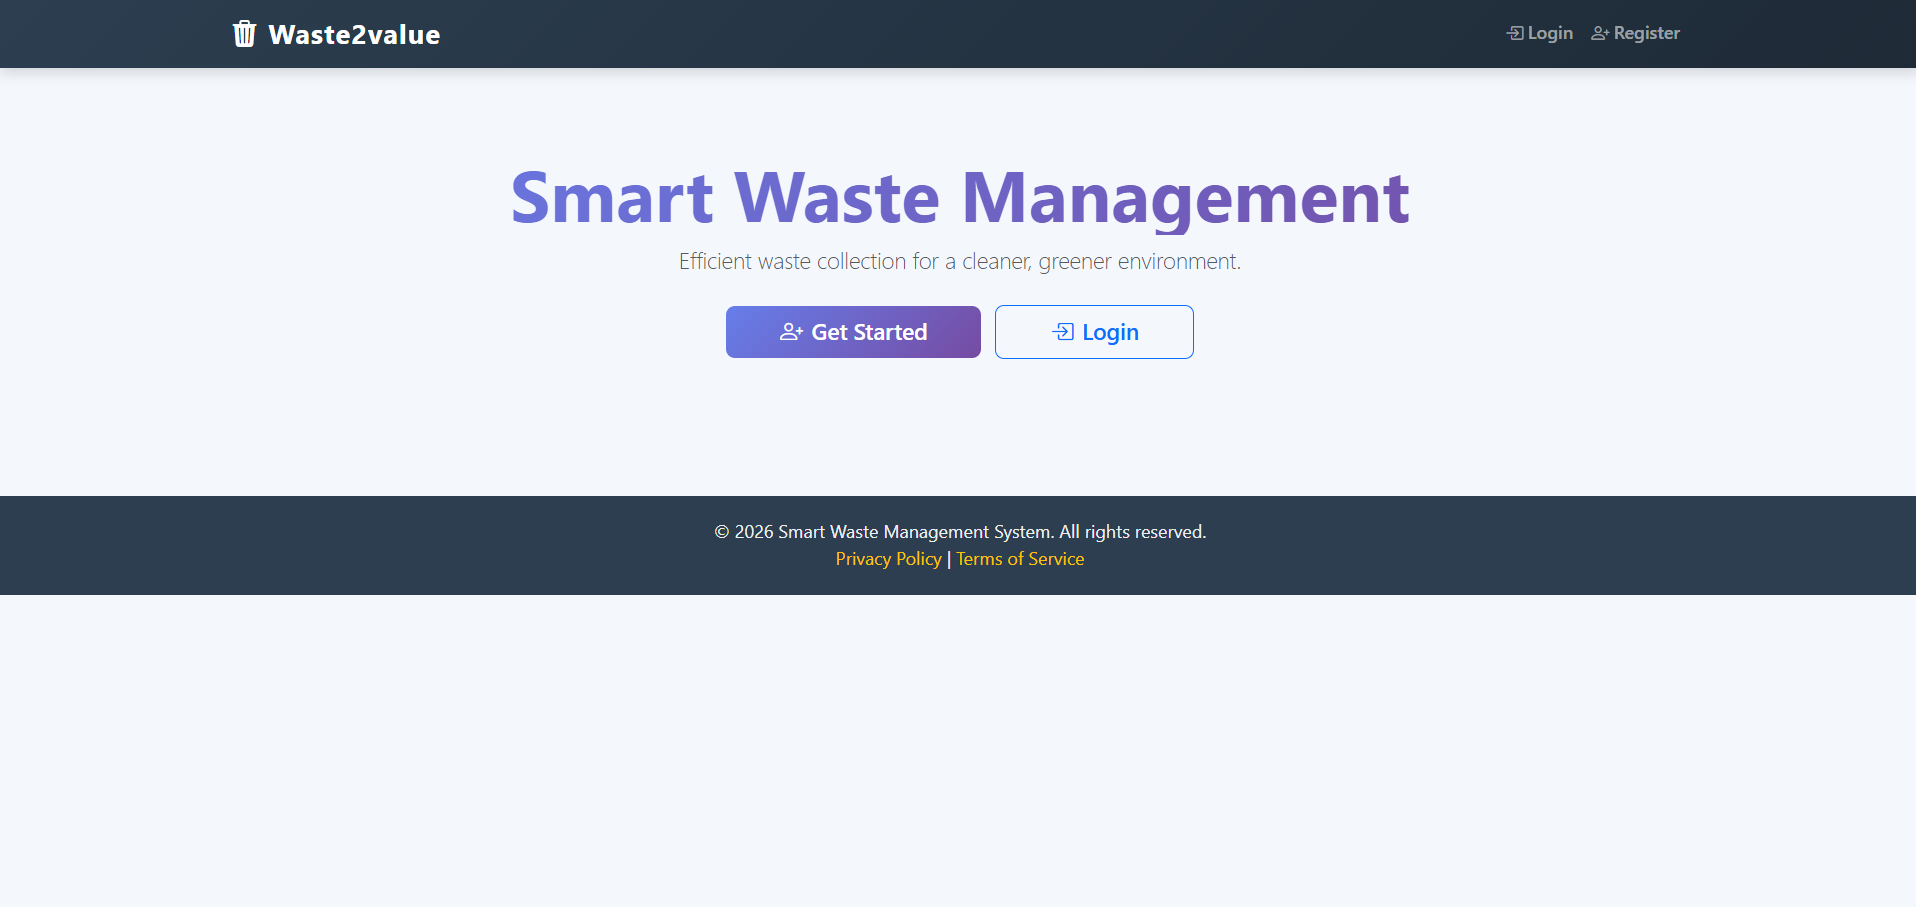This screenshot has height=907, width=1916.
Task: Open the Terms of Service link
Action: click(1019, 558)
